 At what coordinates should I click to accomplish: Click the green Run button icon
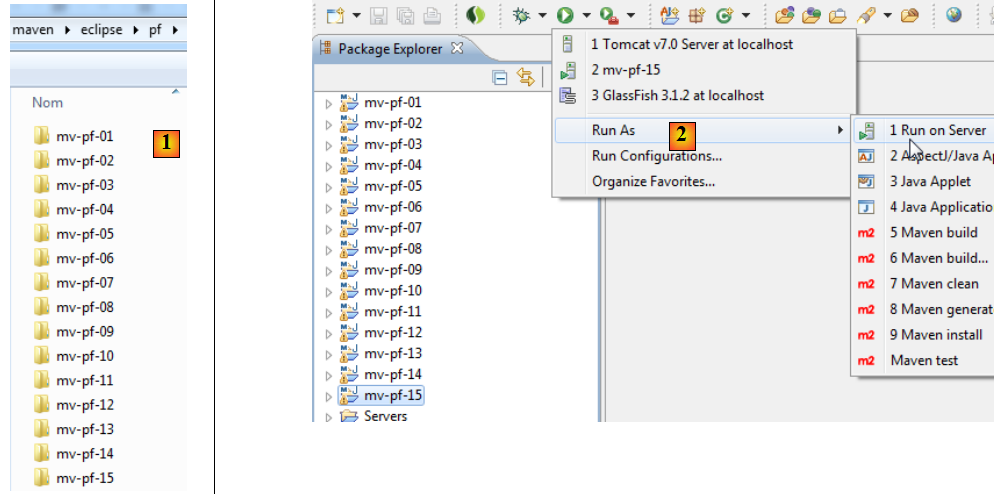click(565, 15)
